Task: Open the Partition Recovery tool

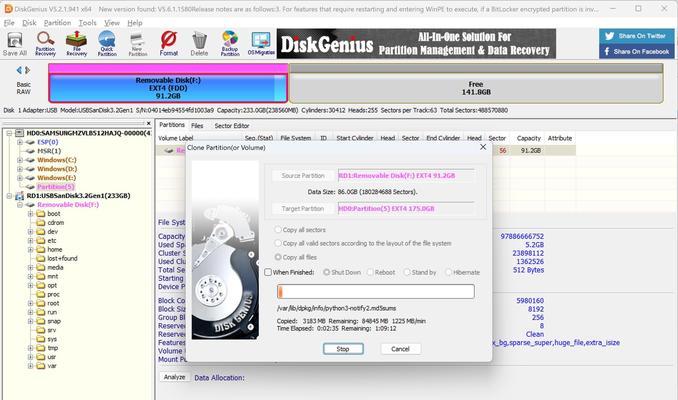Action: [45, 44]
